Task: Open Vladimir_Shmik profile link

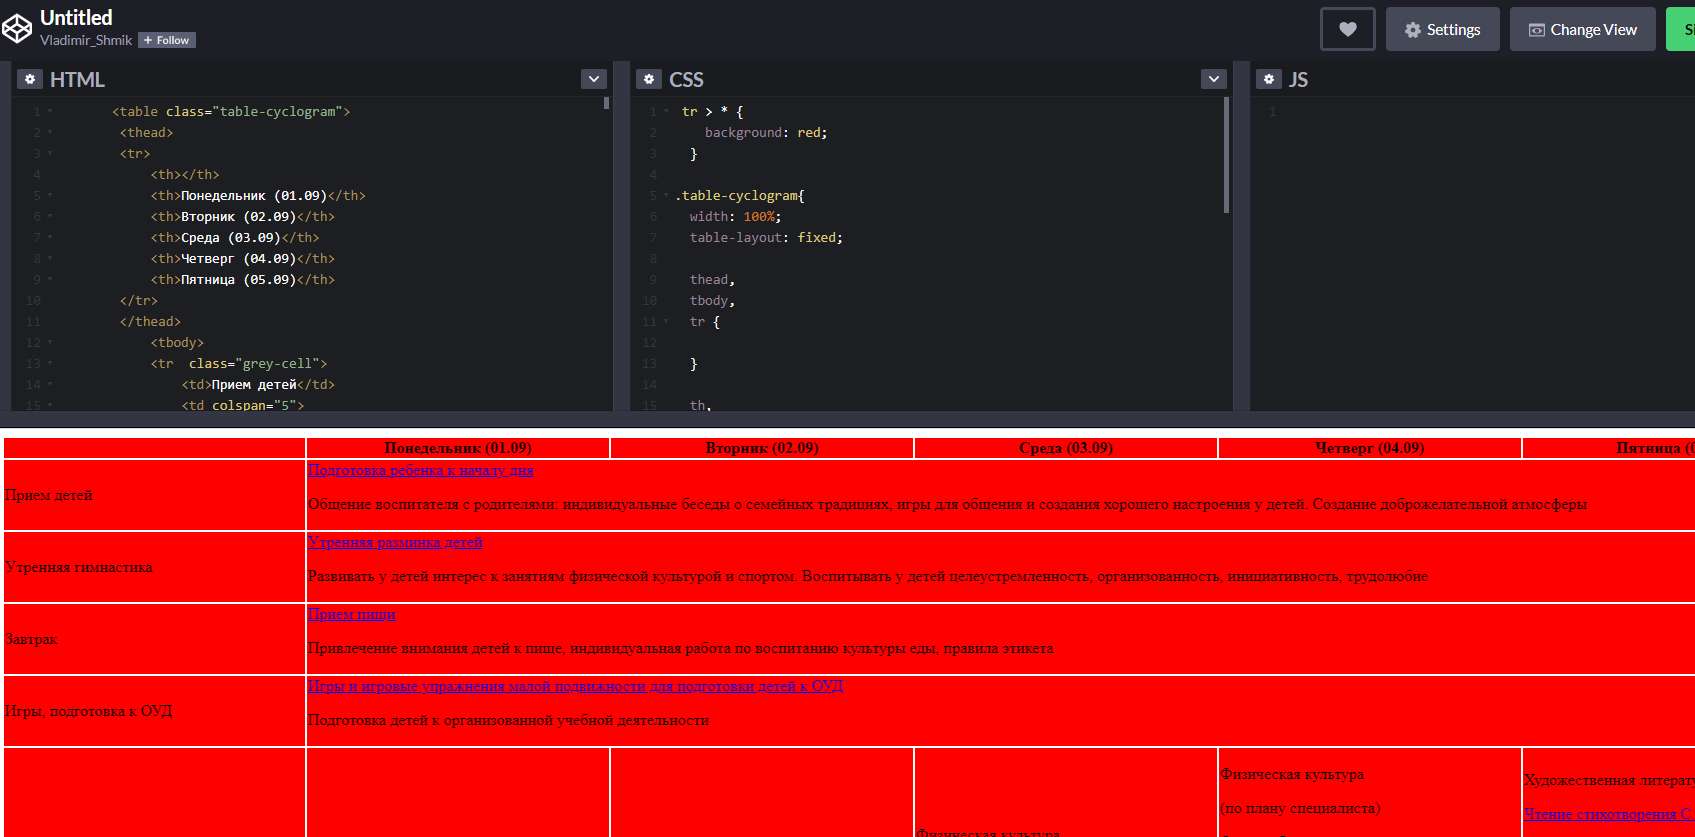Action: [x=86, y=41]
